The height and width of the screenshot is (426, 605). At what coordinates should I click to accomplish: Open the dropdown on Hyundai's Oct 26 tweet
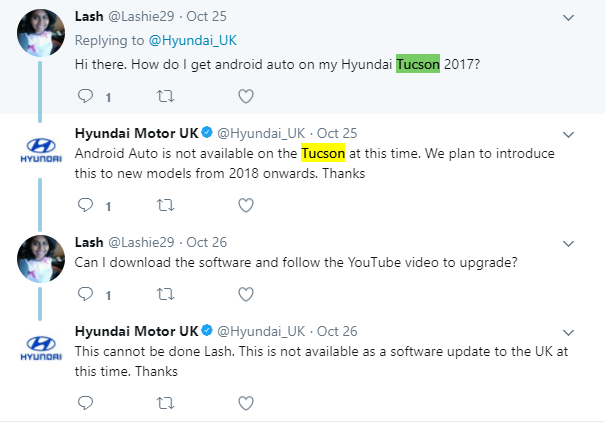569,331
